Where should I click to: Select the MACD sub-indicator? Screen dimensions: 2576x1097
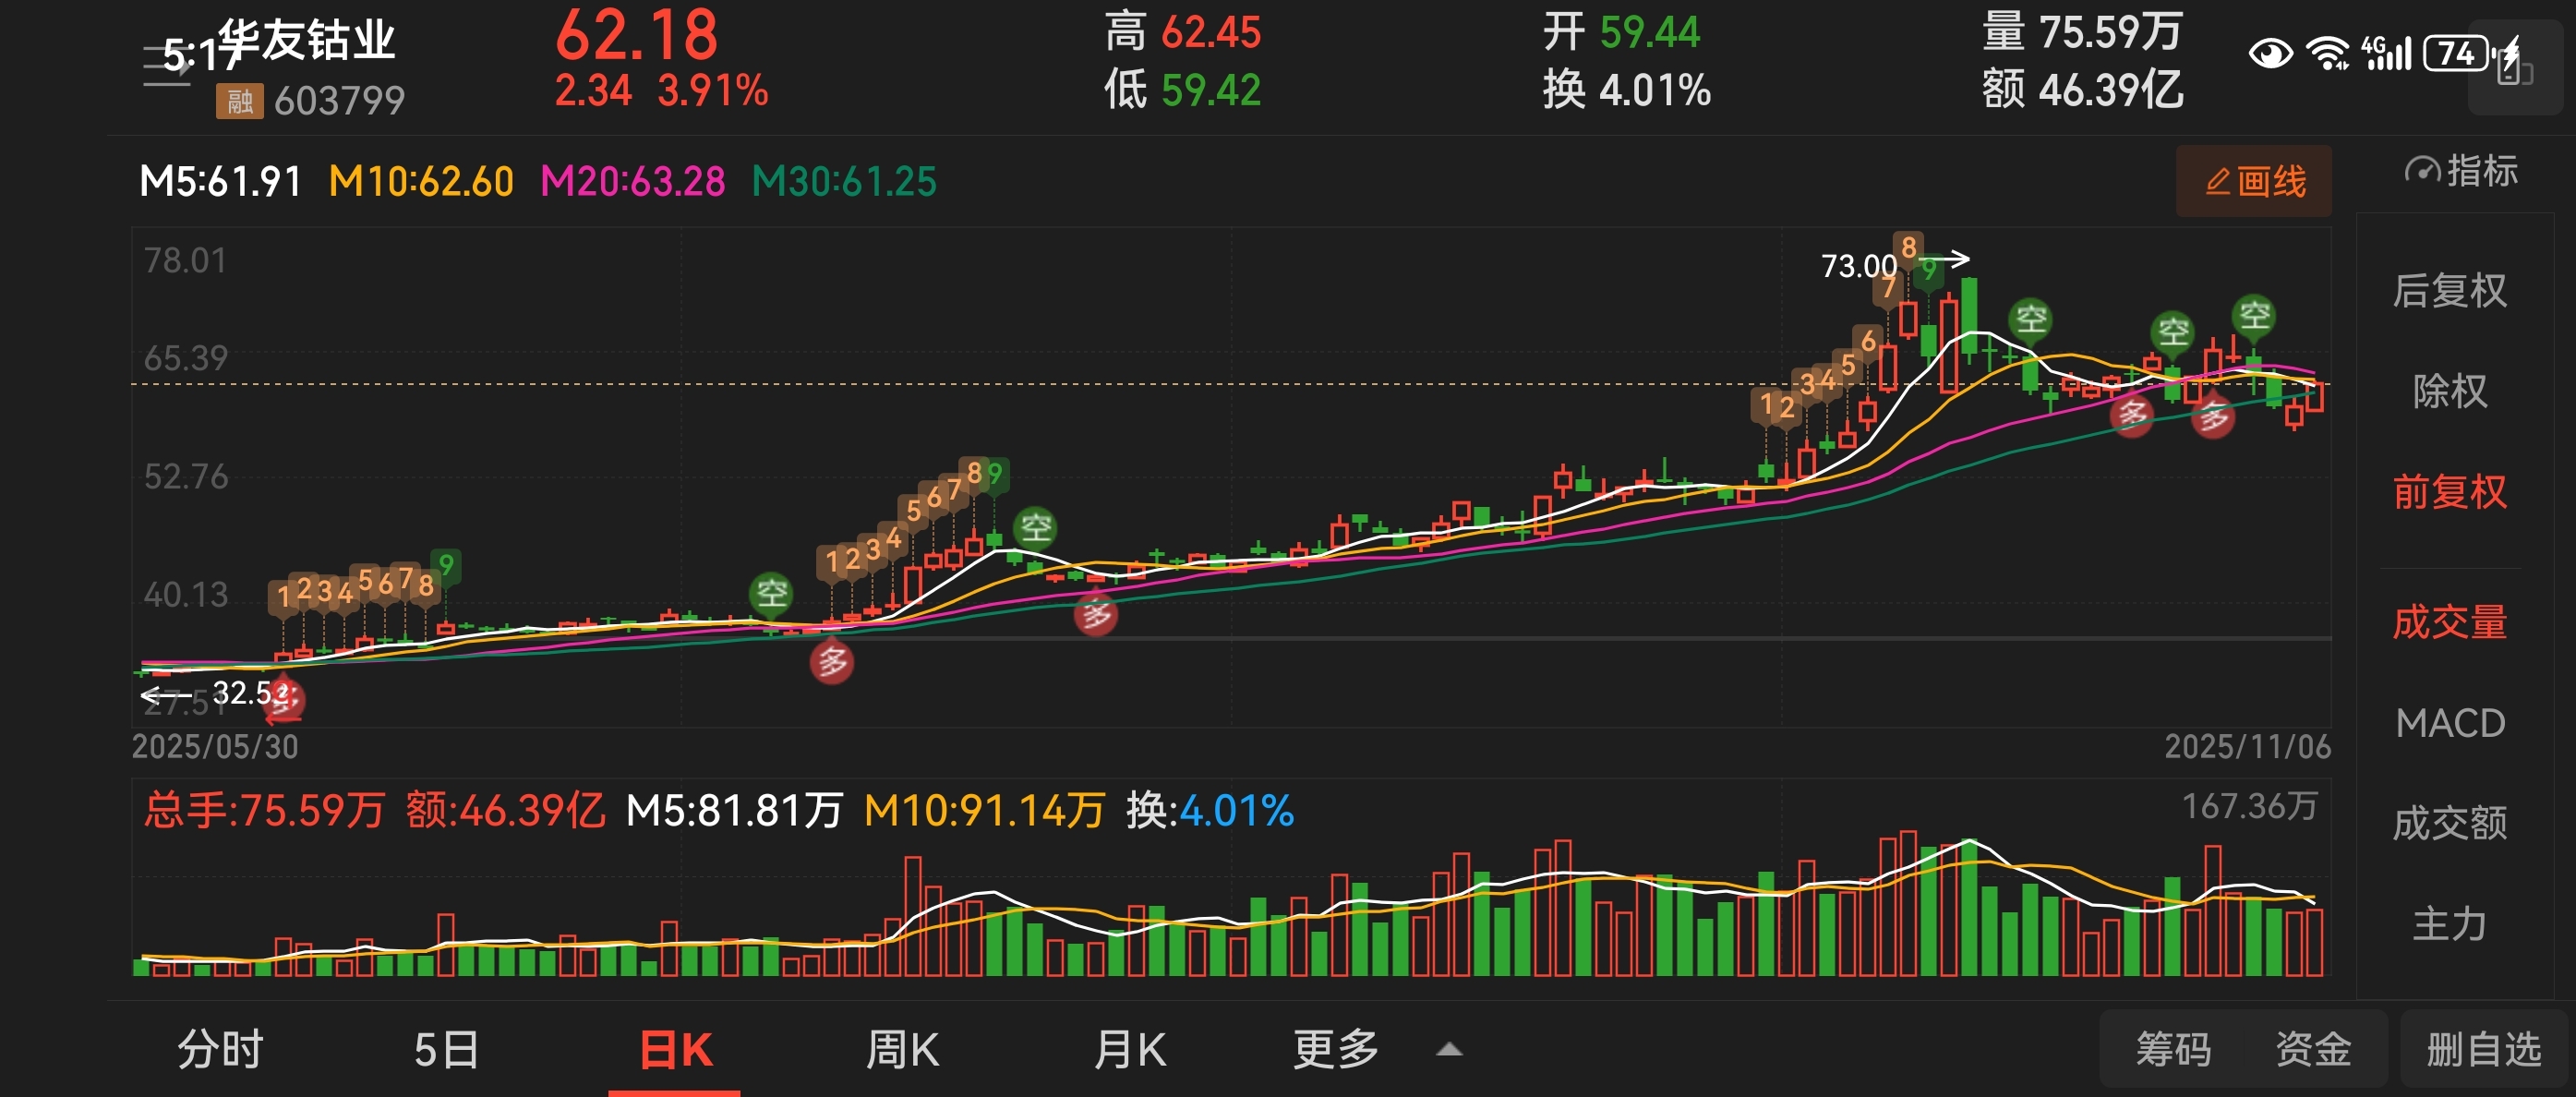click(x=2449, y=723)
